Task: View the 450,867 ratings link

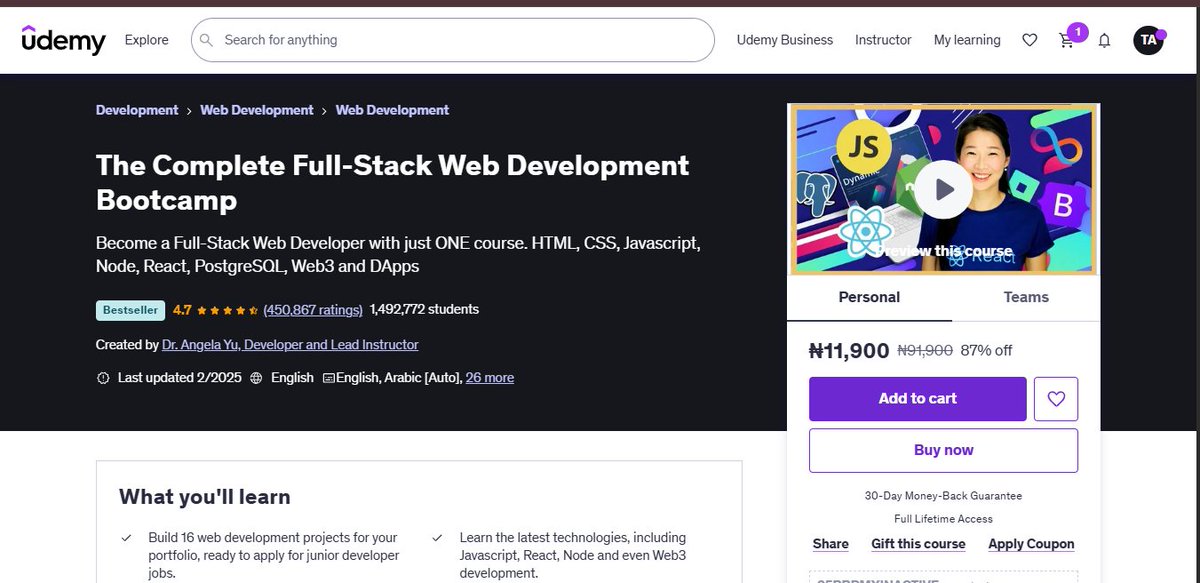Action: pyautogui.click(x=313, y=310)
